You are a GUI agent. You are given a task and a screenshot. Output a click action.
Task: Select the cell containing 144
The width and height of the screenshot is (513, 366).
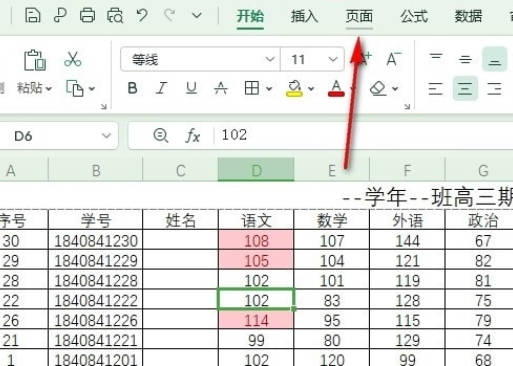pyautogui.click(x=407, y=241)
